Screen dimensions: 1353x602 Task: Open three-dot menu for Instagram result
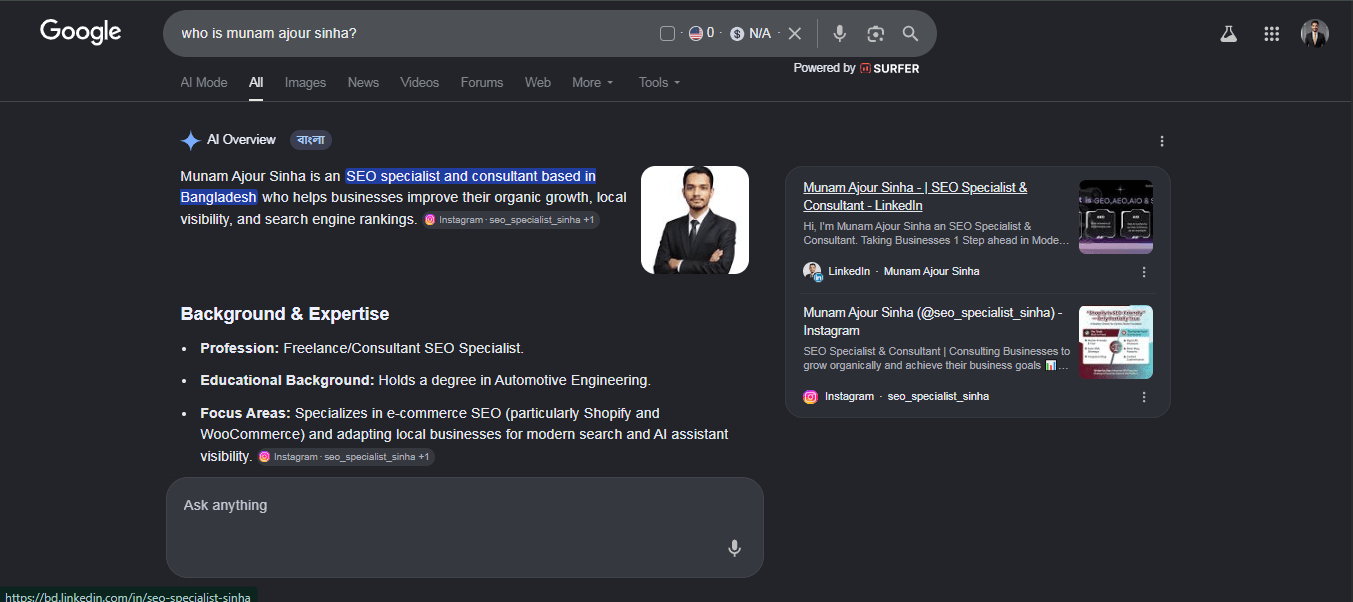[x=1144, y=397]
